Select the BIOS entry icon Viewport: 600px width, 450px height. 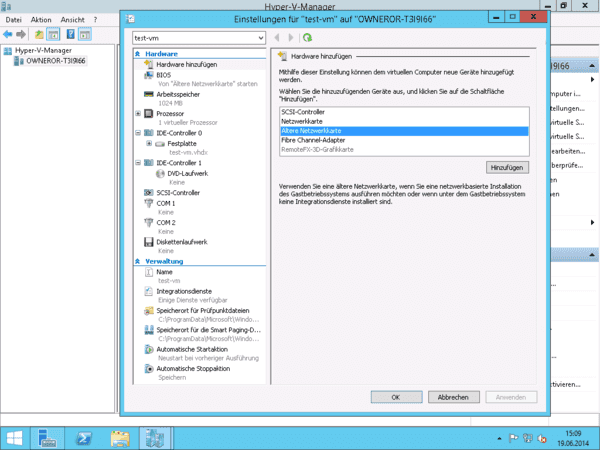coord(148,75)
